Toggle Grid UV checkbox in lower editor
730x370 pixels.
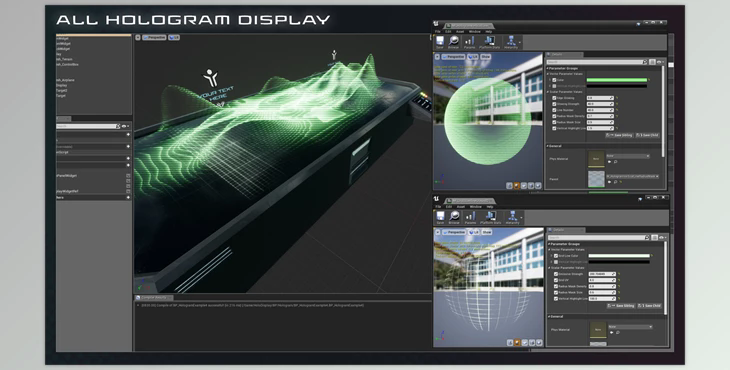tap(556, 280)
